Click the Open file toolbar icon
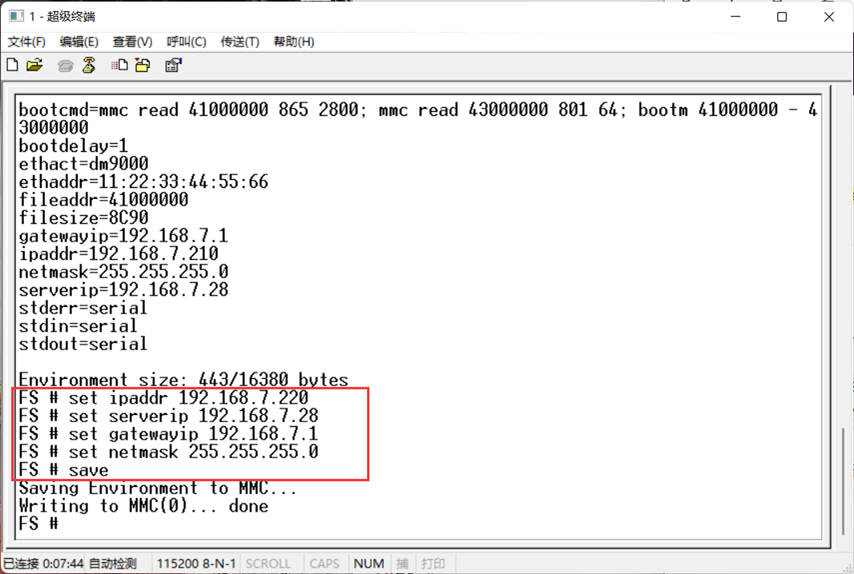Viewport: 854px width, 574px height. tap(34, 65)
